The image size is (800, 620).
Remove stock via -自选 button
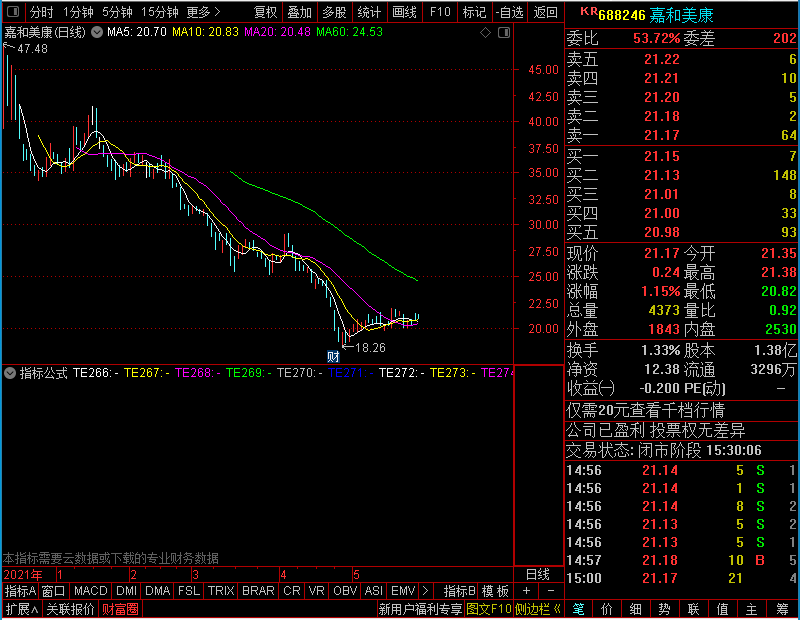coord(510,12)
